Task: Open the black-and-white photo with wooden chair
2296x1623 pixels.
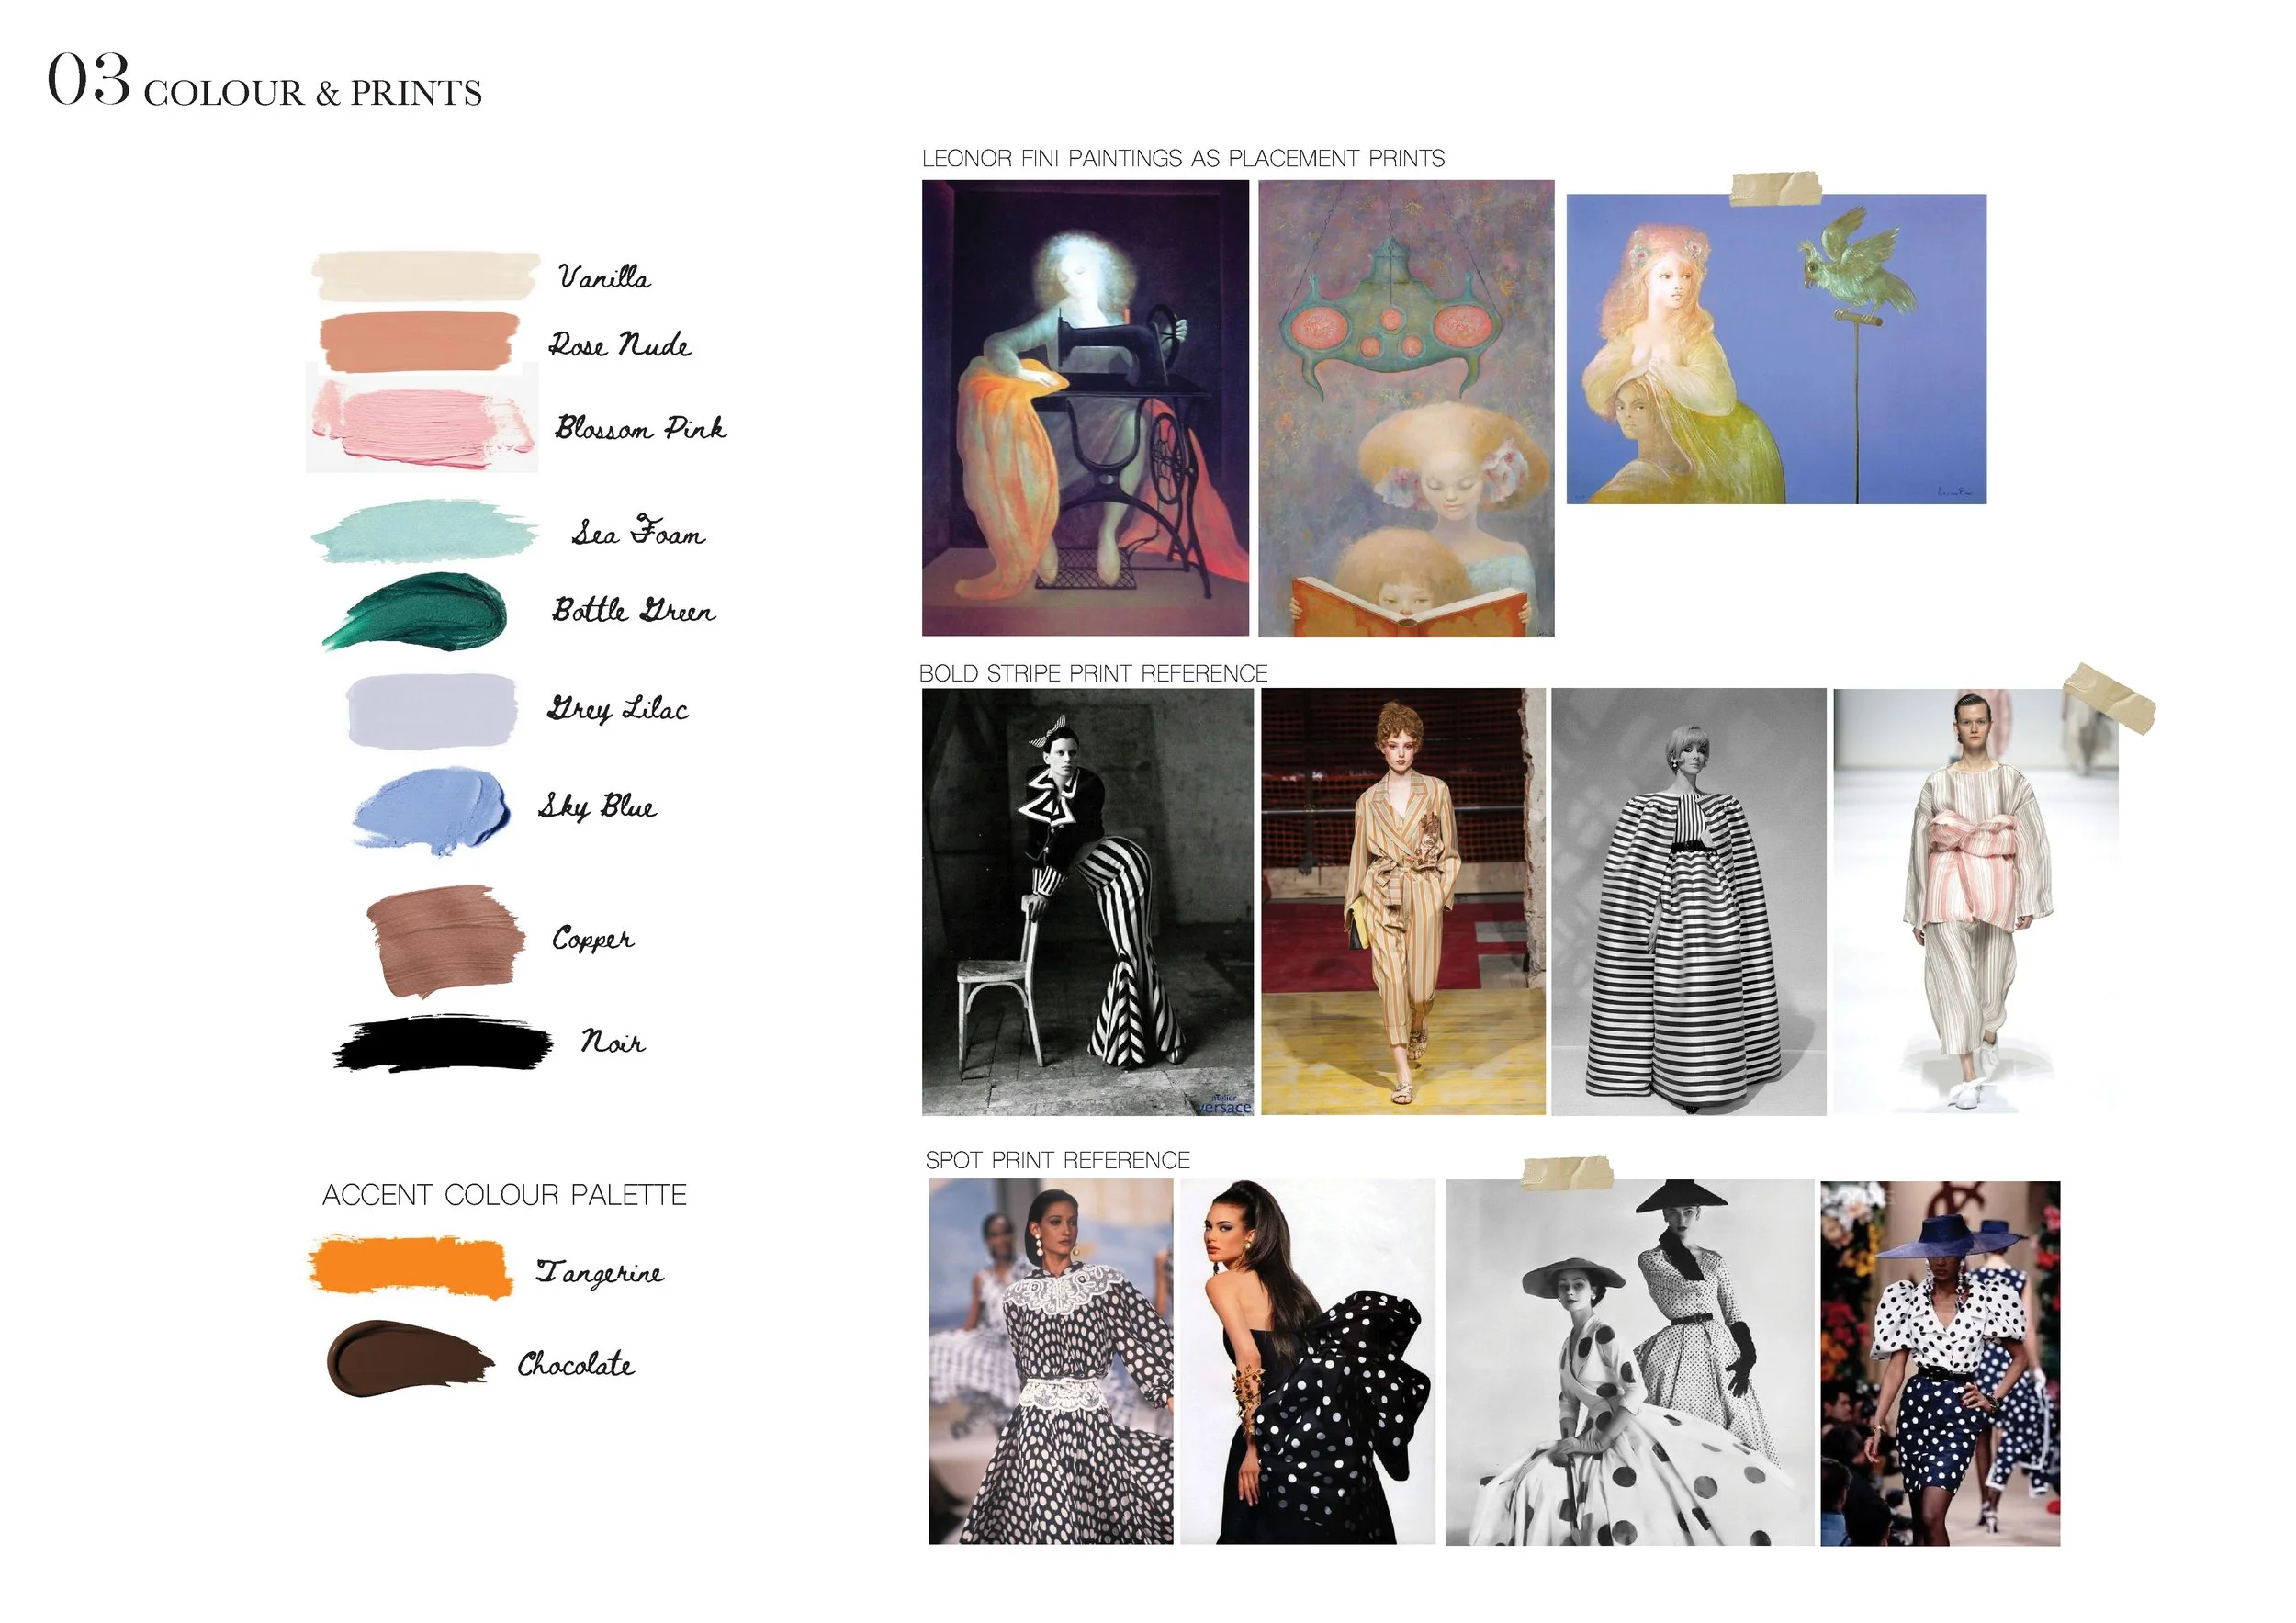Action: pos(1088,901)
